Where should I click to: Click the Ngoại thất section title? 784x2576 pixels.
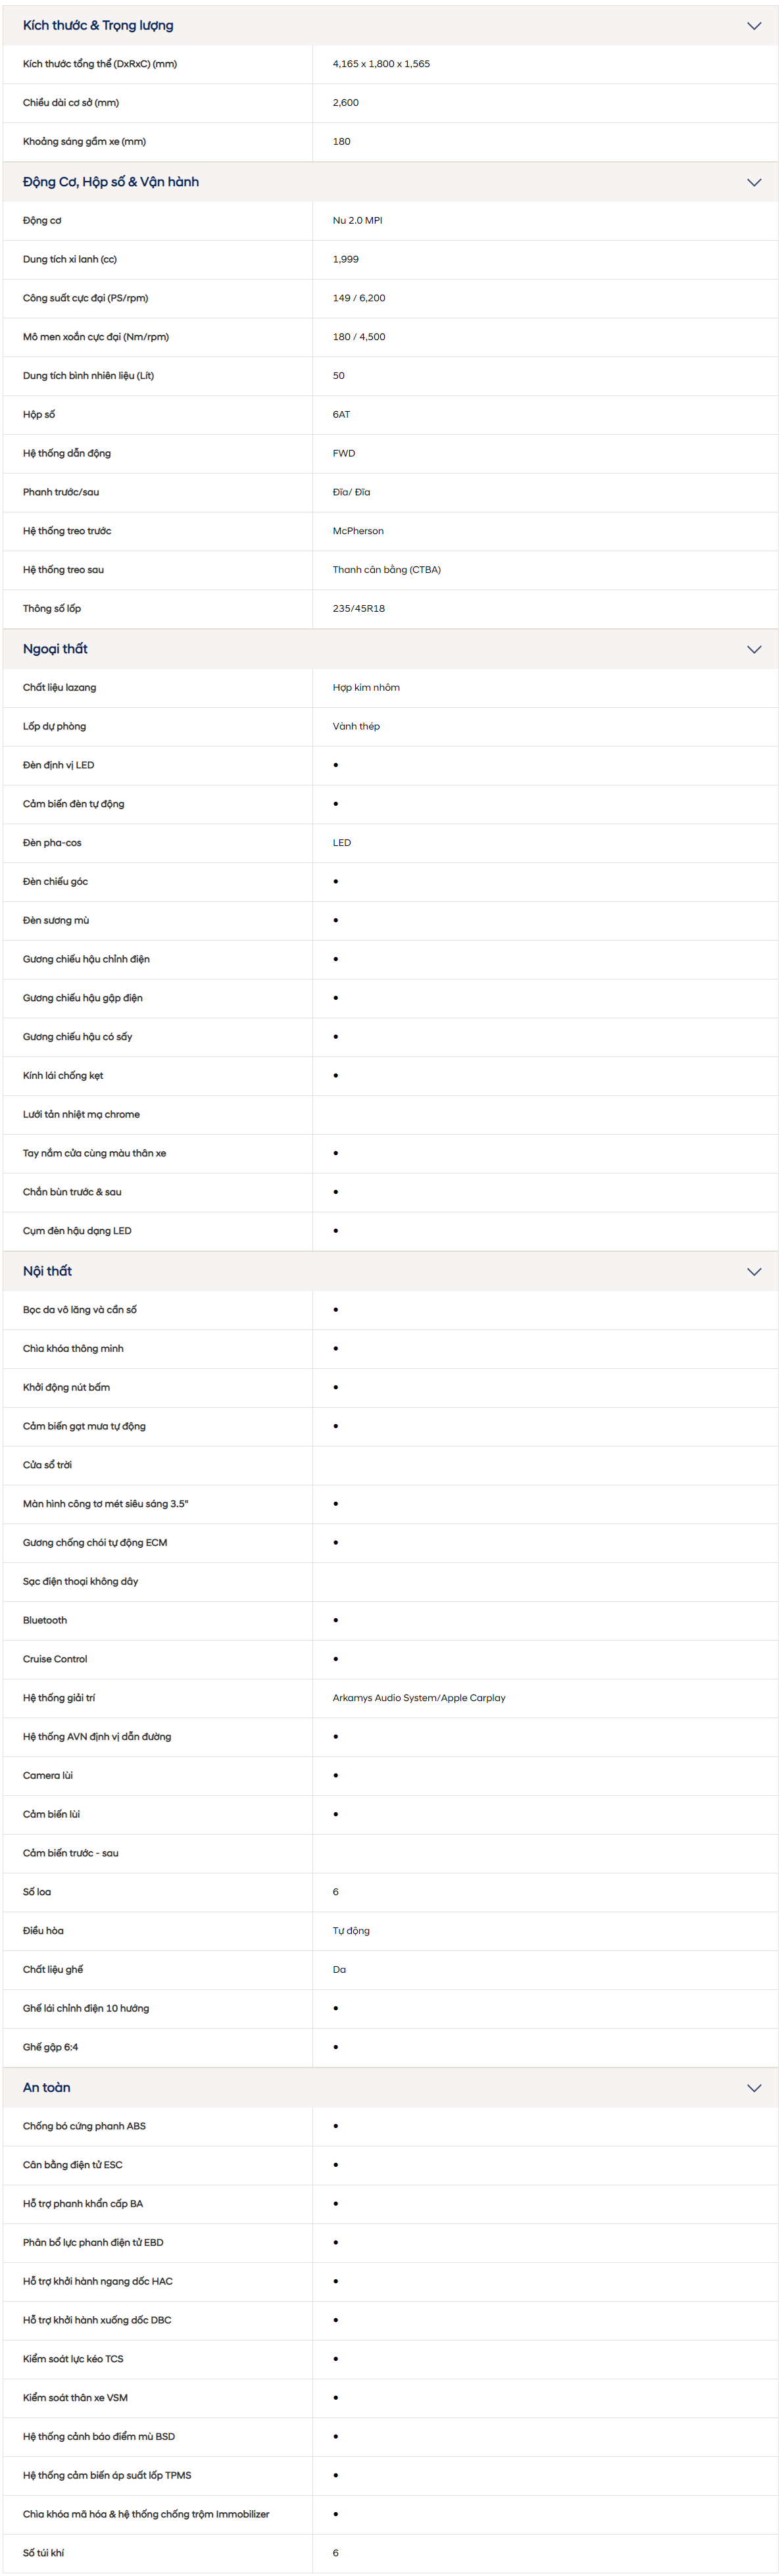tap(55, 648)
